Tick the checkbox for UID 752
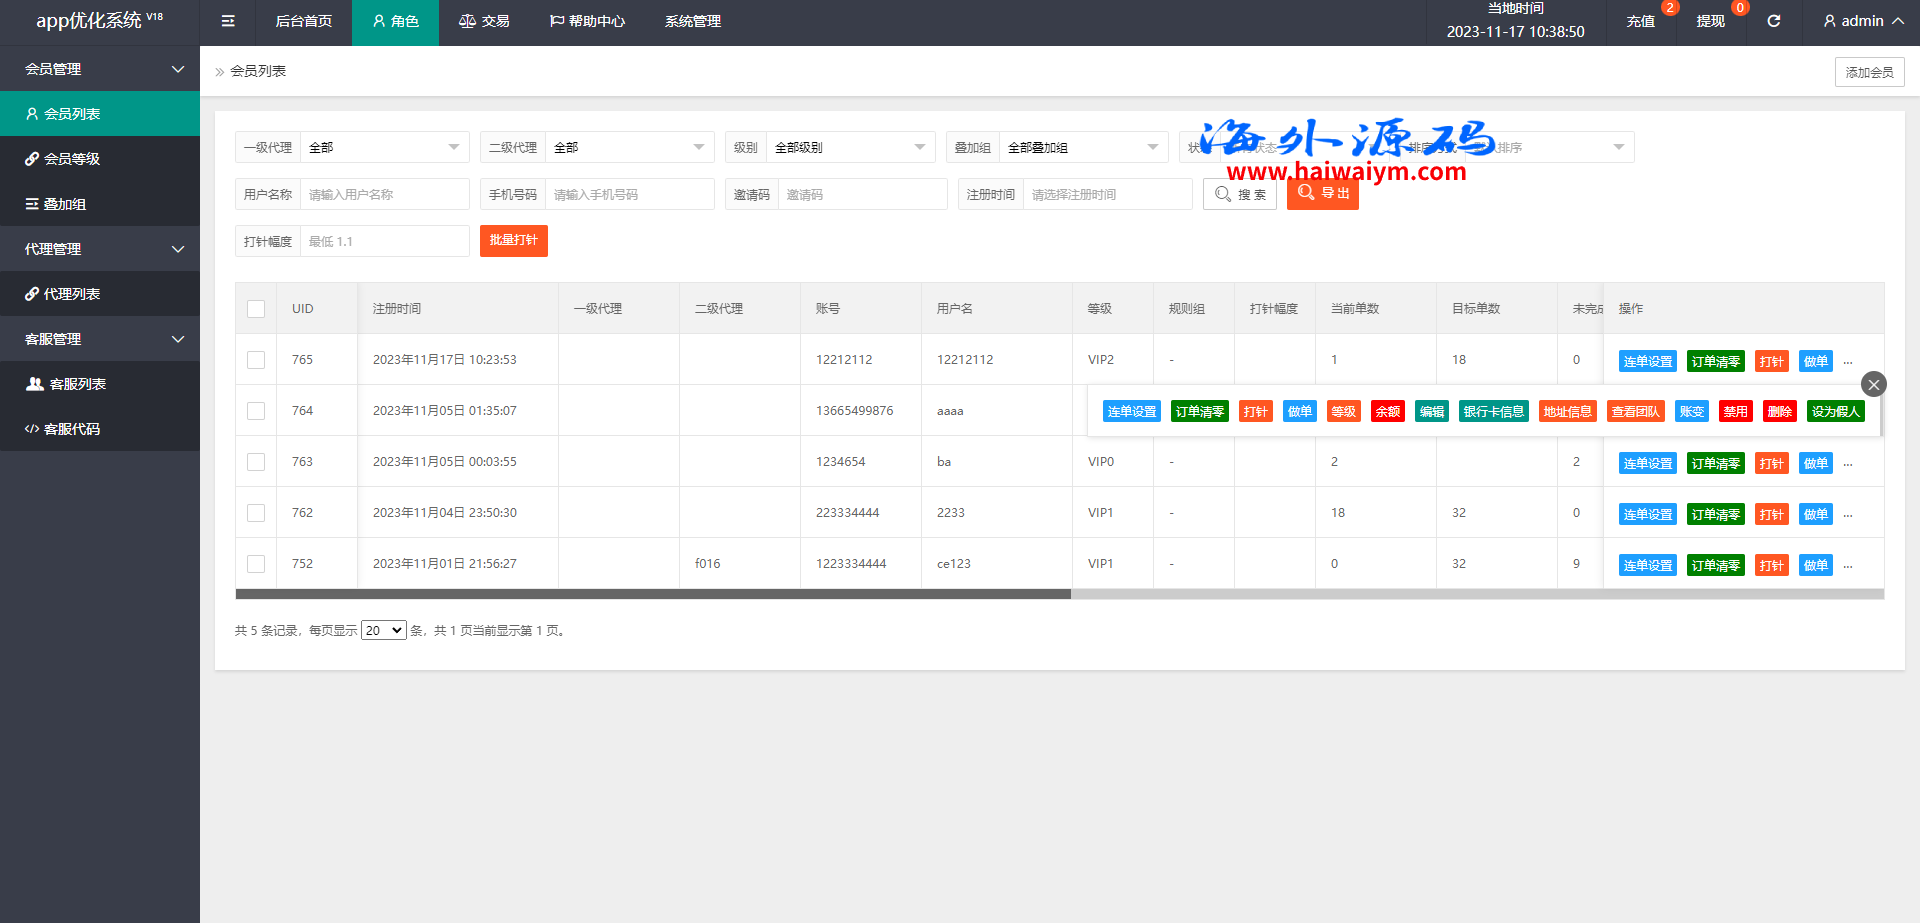This screenshot has height=923, width=1920. (256, 564)
